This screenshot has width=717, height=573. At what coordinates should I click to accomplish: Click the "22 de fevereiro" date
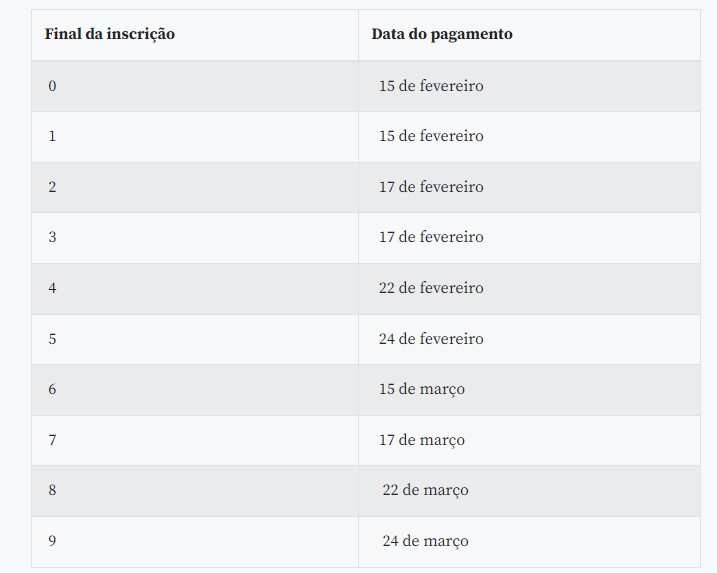[431, 288]
